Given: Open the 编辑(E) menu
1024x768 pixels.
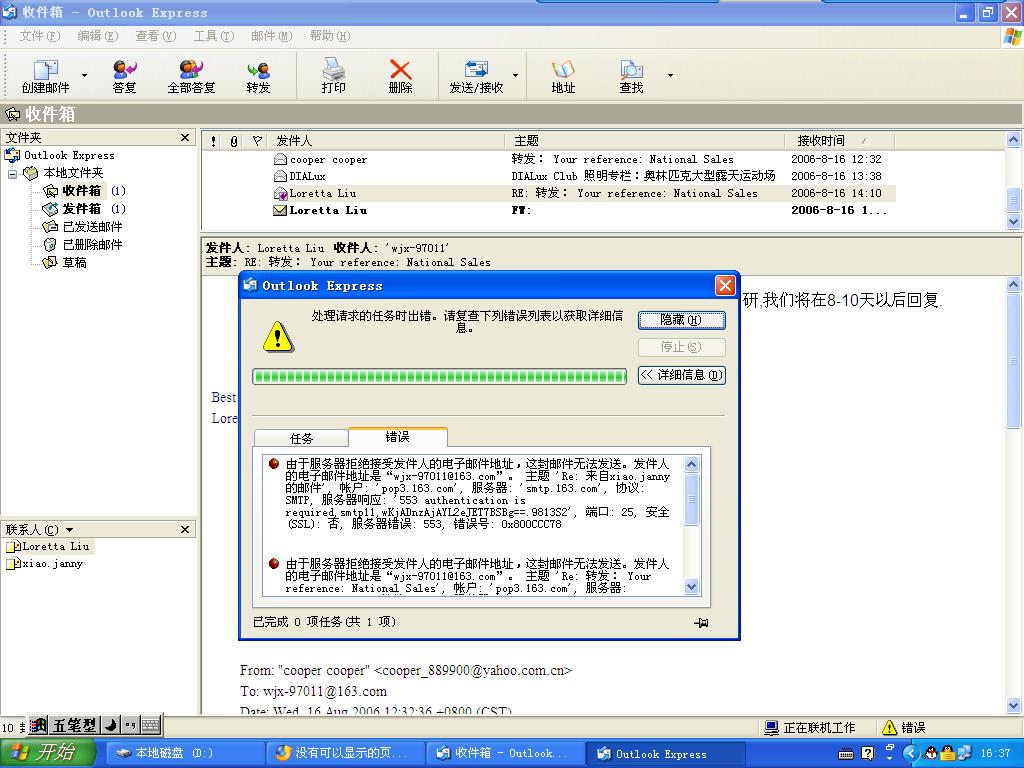Looking at the screenshot, I should point(97,36).
